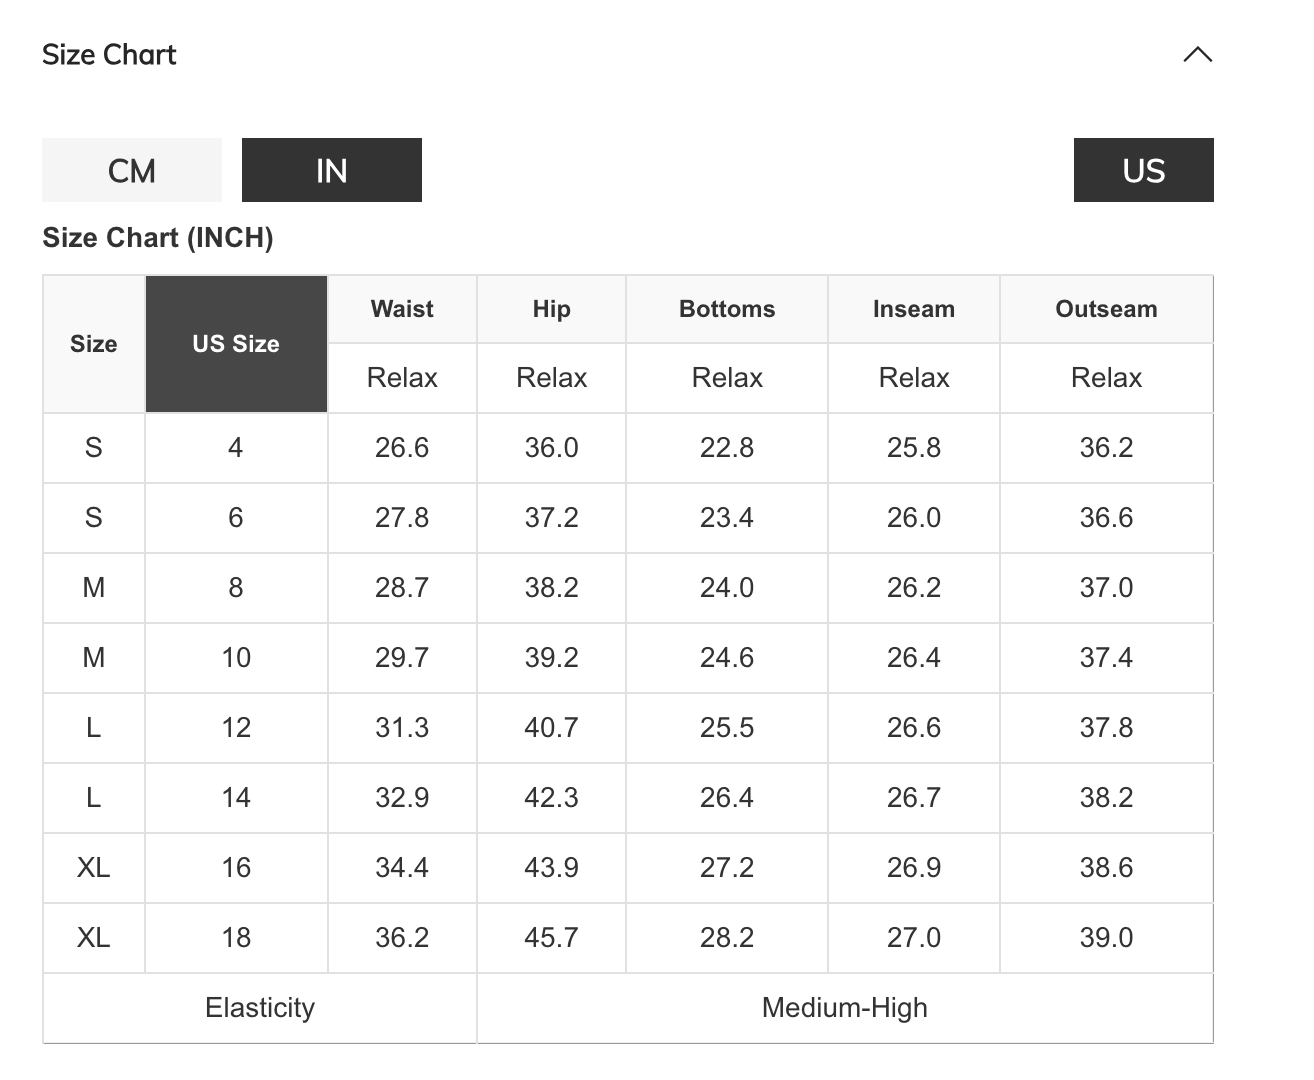Select the US size 18 cell

point(236,938)
